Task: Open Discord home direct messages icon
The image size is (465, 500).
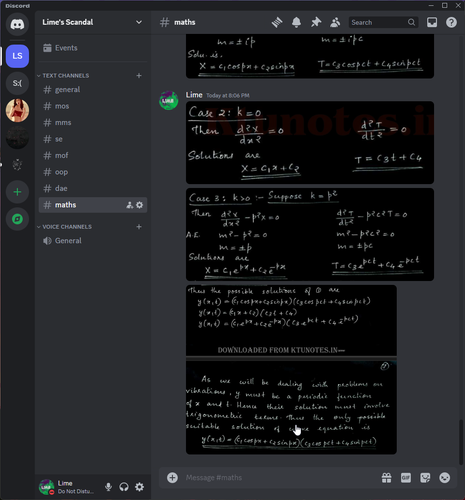Action: click(17, 24)
